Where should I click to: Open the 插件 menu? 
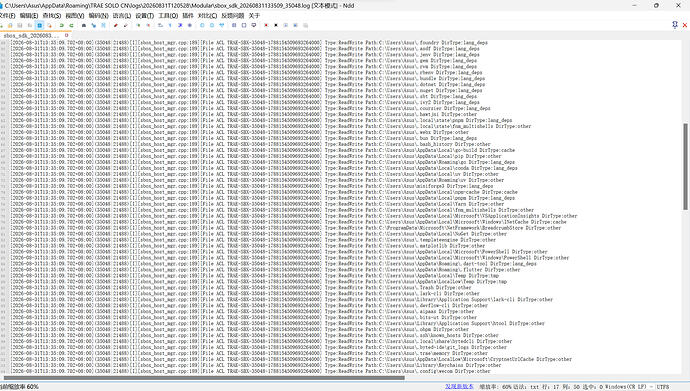[x=188, y=15]
